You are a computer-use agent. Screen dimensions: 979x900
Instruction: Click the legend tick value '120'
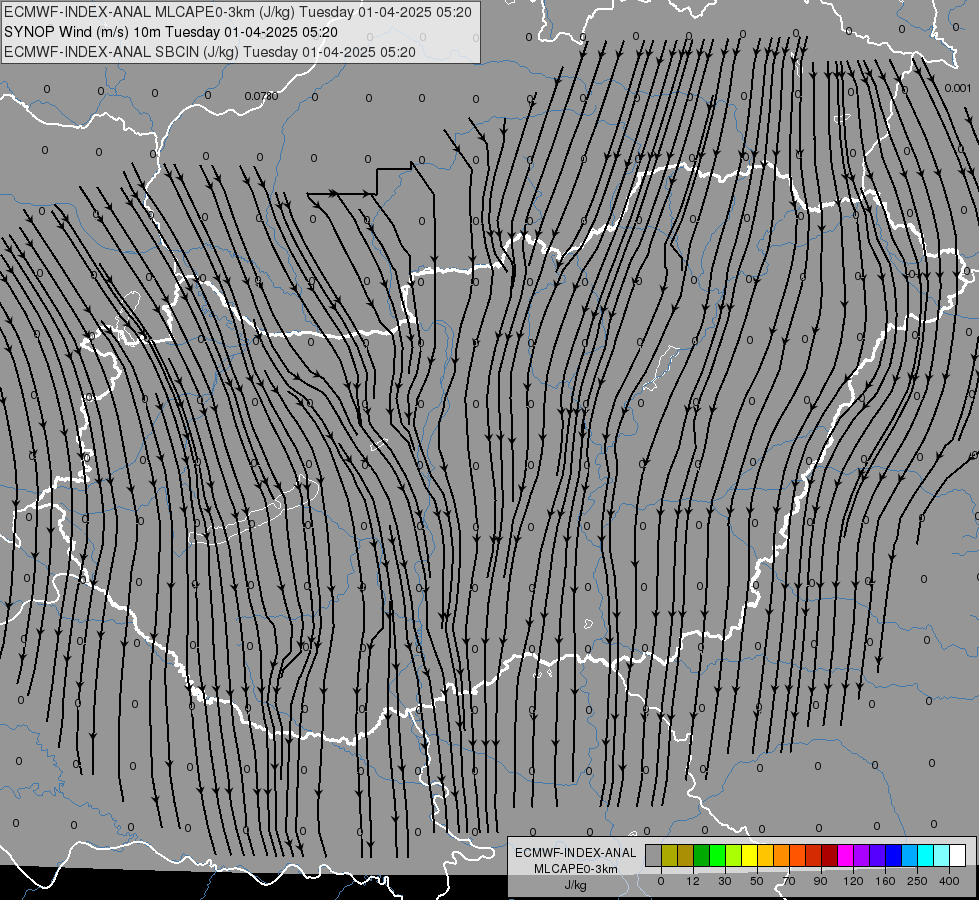[853, 881]
